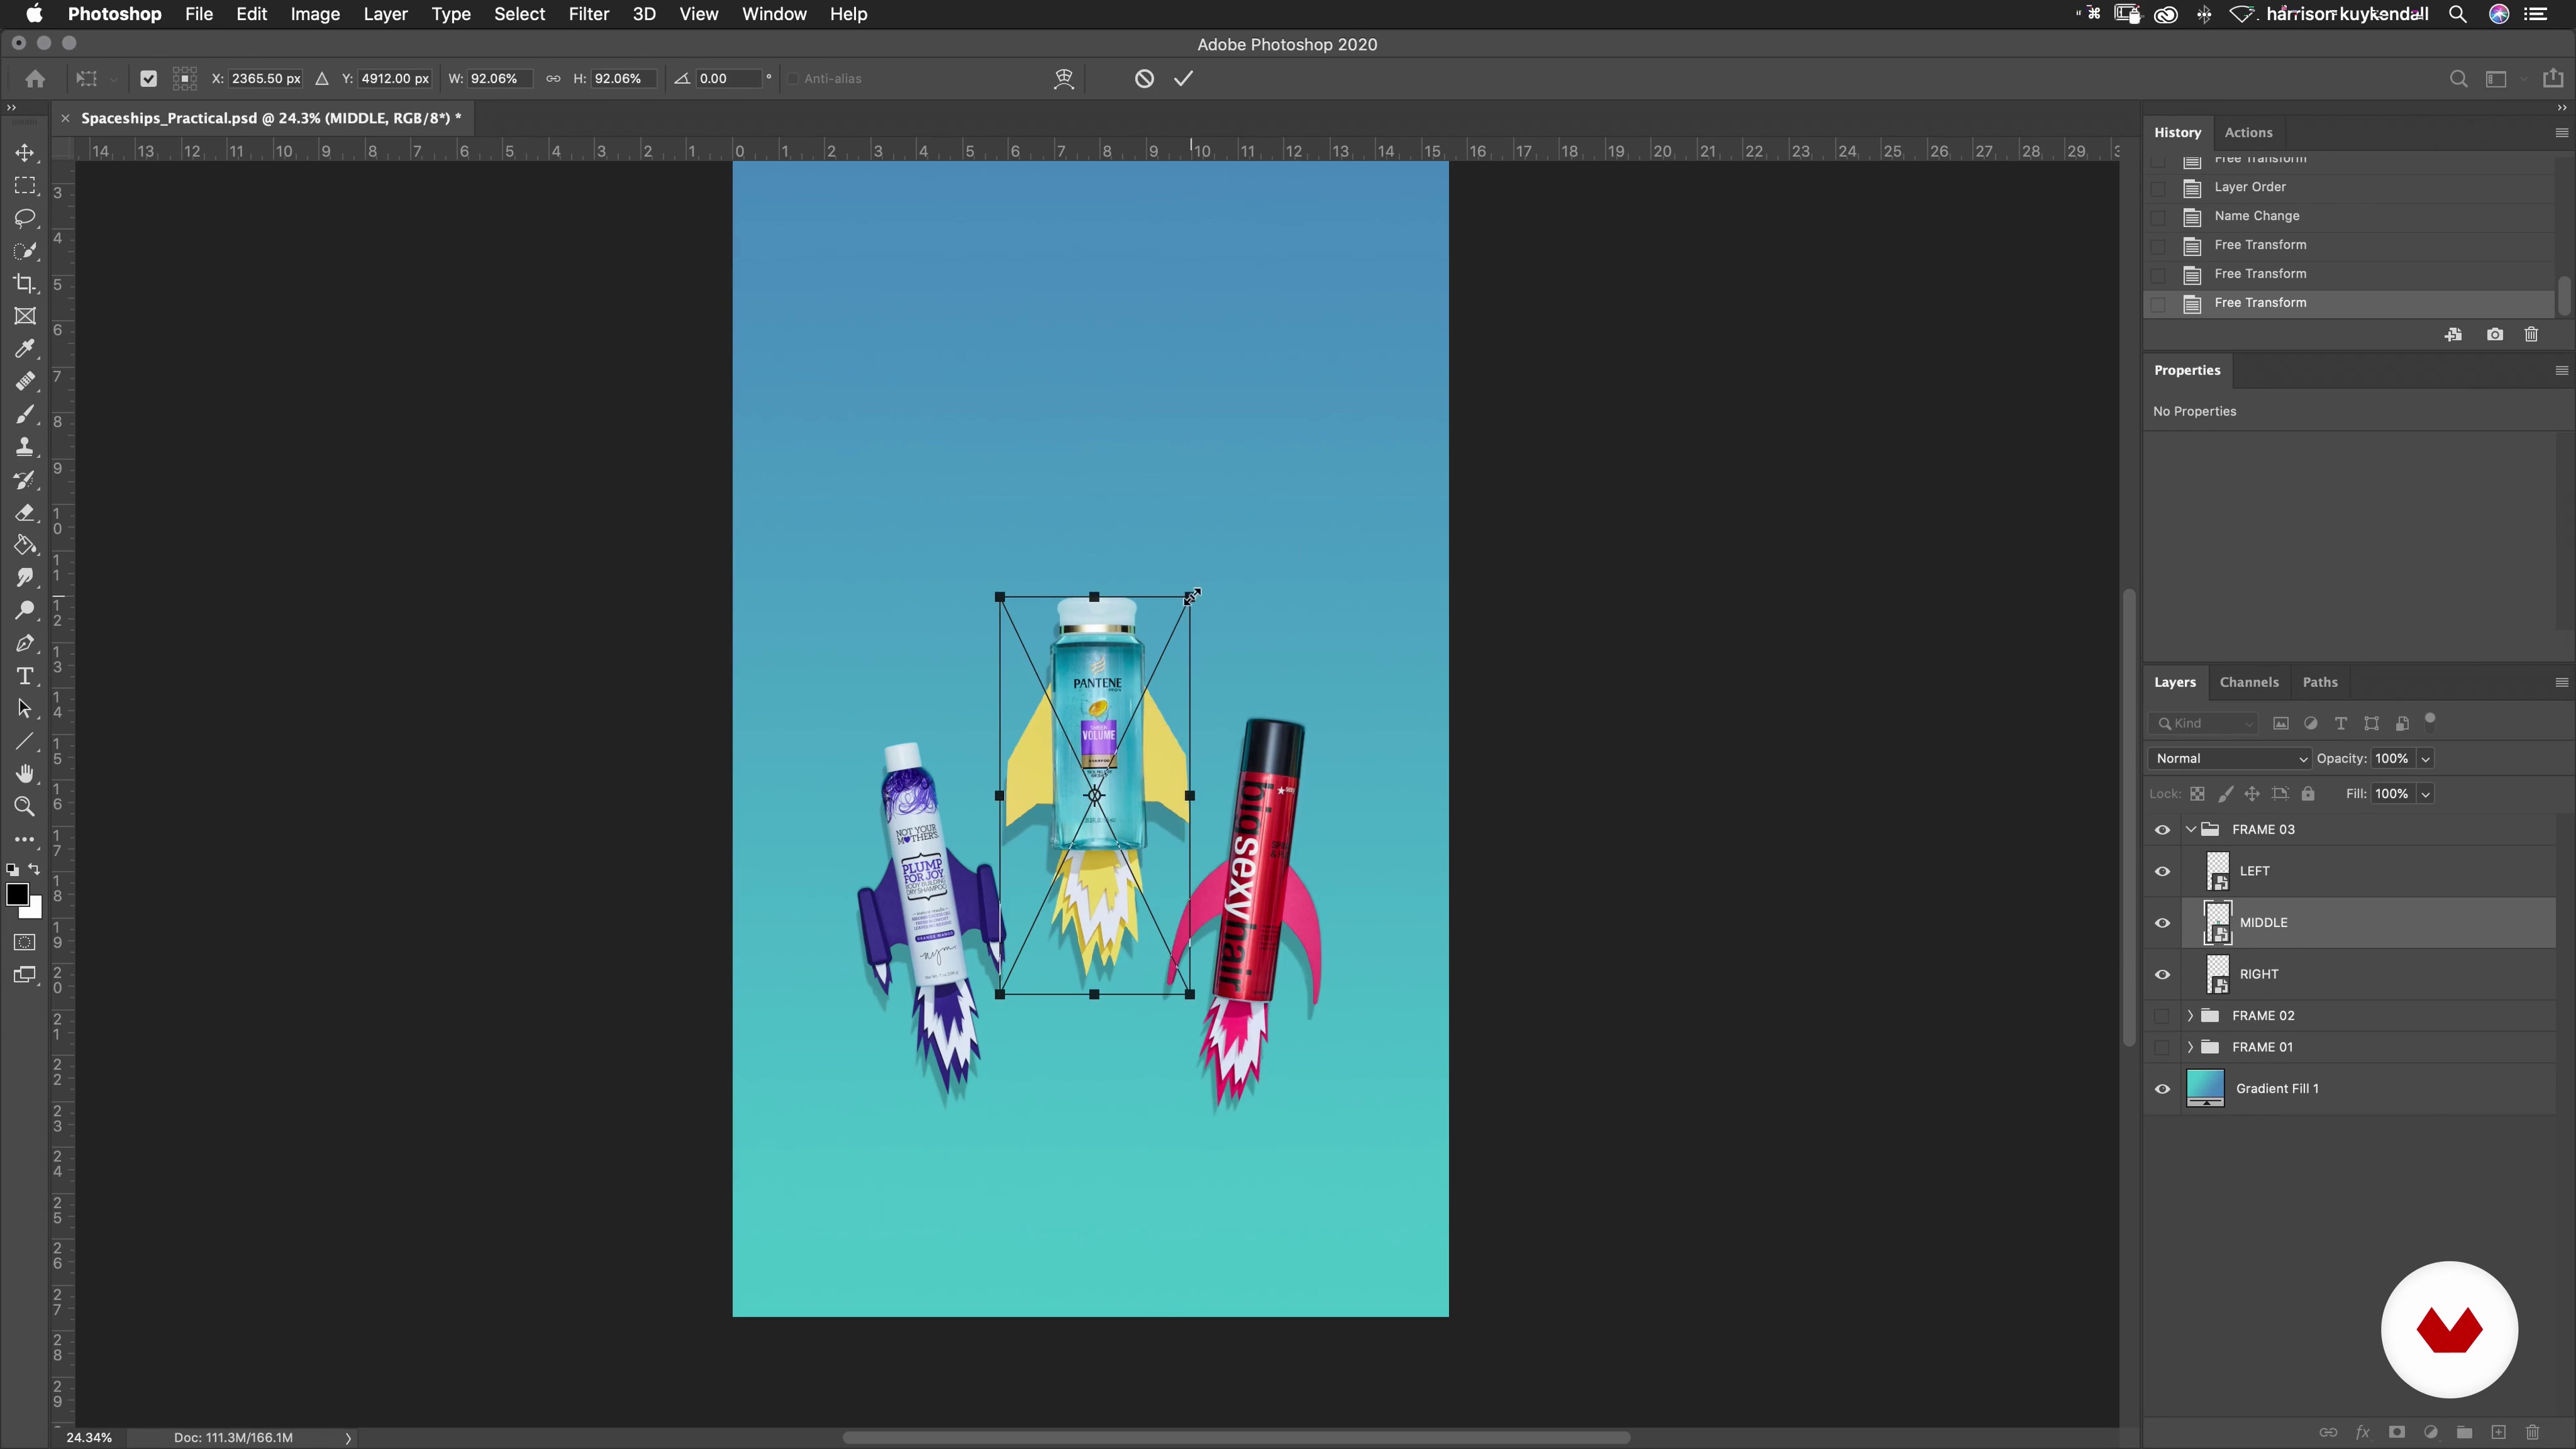Create new snapshot camera icon in History panel

pyautogui.click(x=2495, y=335)
